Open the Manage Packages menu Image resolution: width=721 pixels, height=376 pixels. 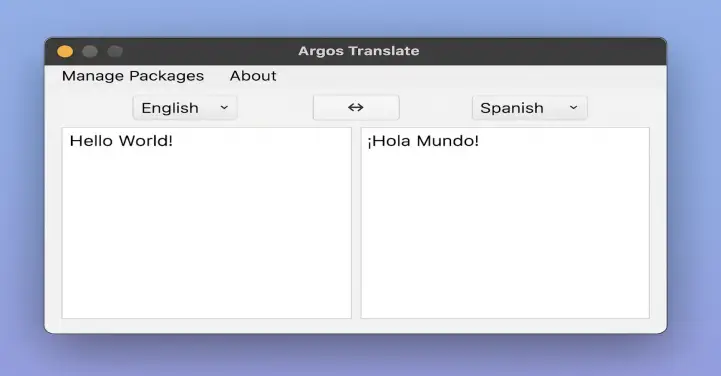coord(133,76)
